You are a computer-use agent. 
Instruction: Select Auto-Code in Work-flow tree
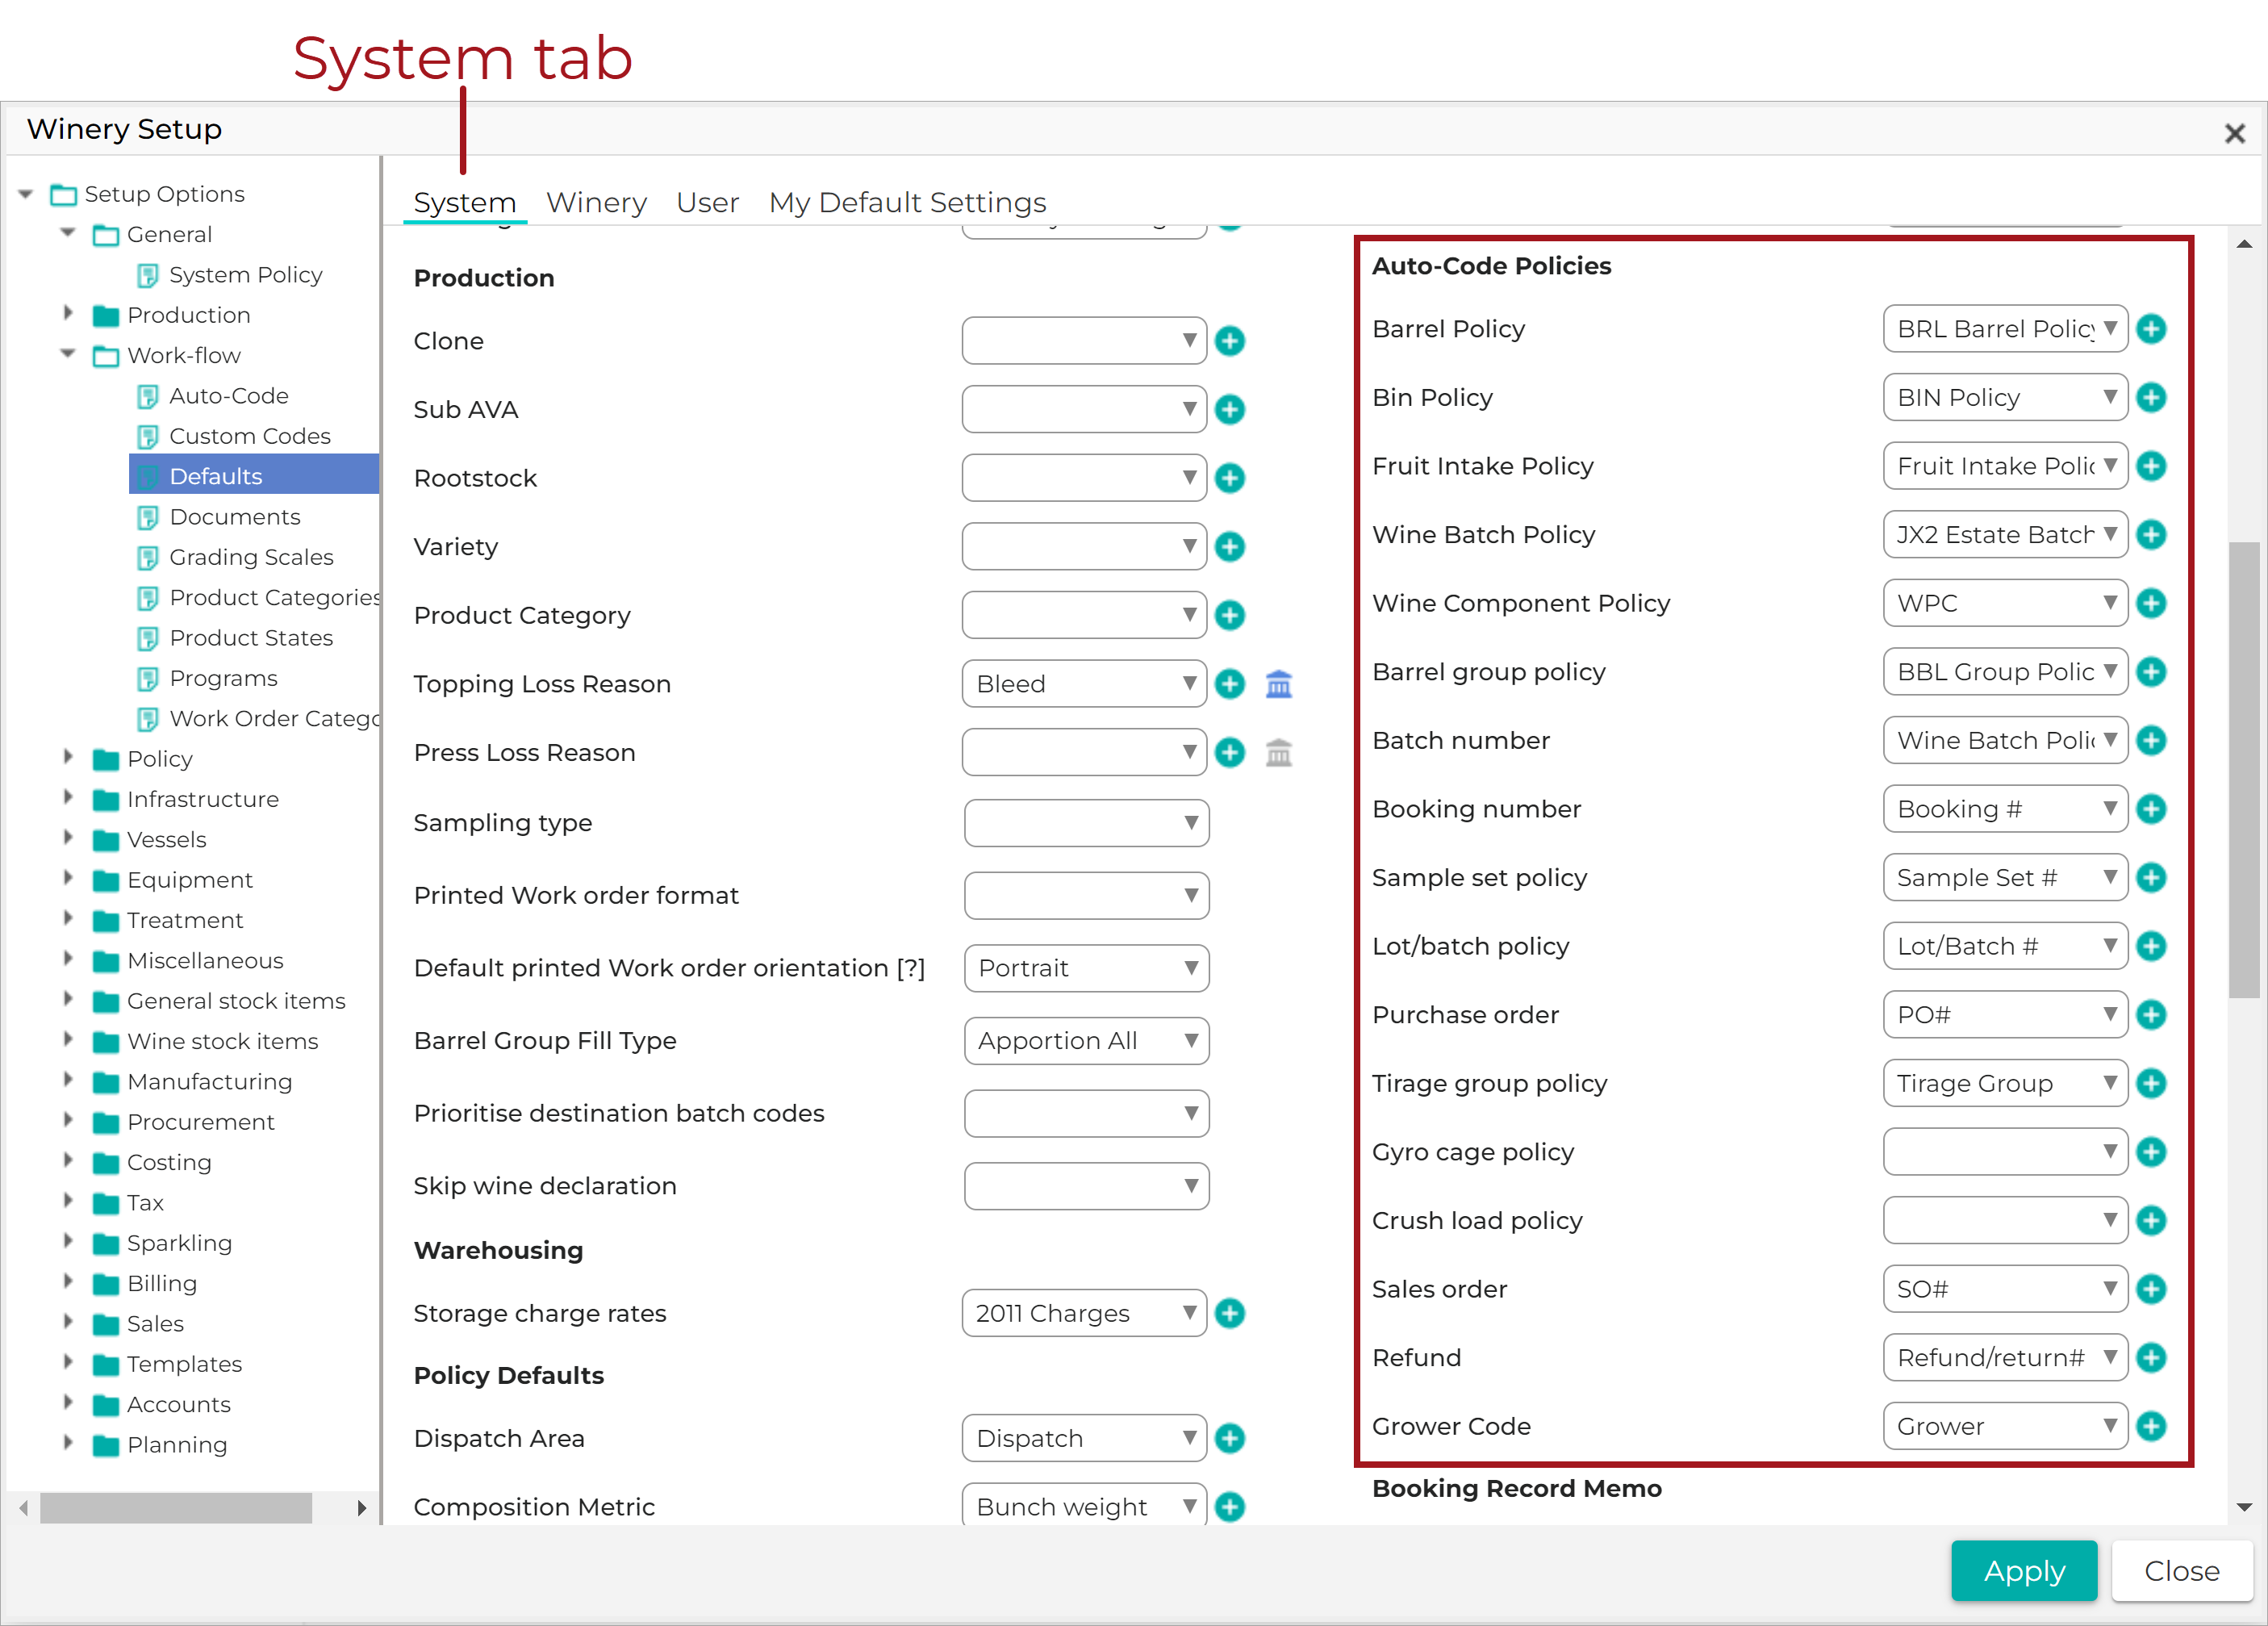point(228,396)
